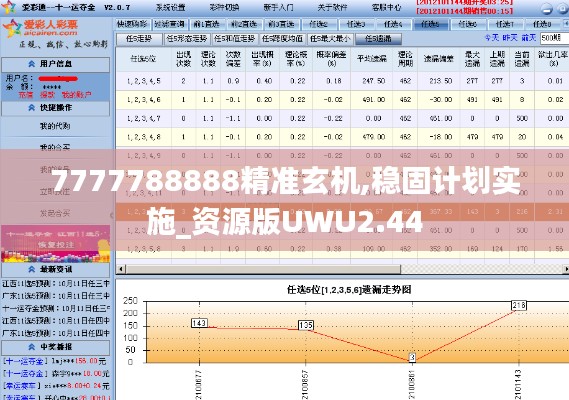Image resolution: width=569 pixels, height=400 pixels.
Task: Open the 系统设置 menu
Action: pos(171,7)
